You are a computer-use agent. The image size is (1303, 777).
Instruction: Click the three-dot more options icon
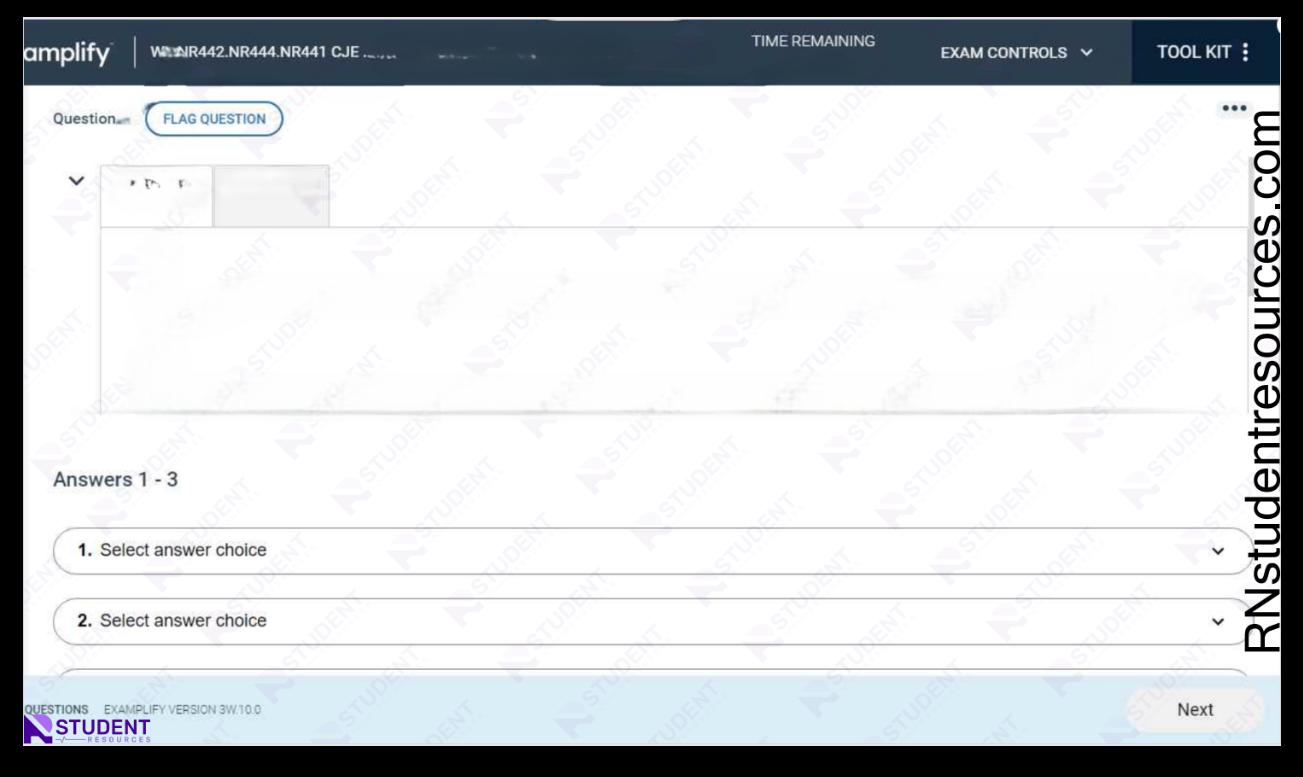[1234, 108]
